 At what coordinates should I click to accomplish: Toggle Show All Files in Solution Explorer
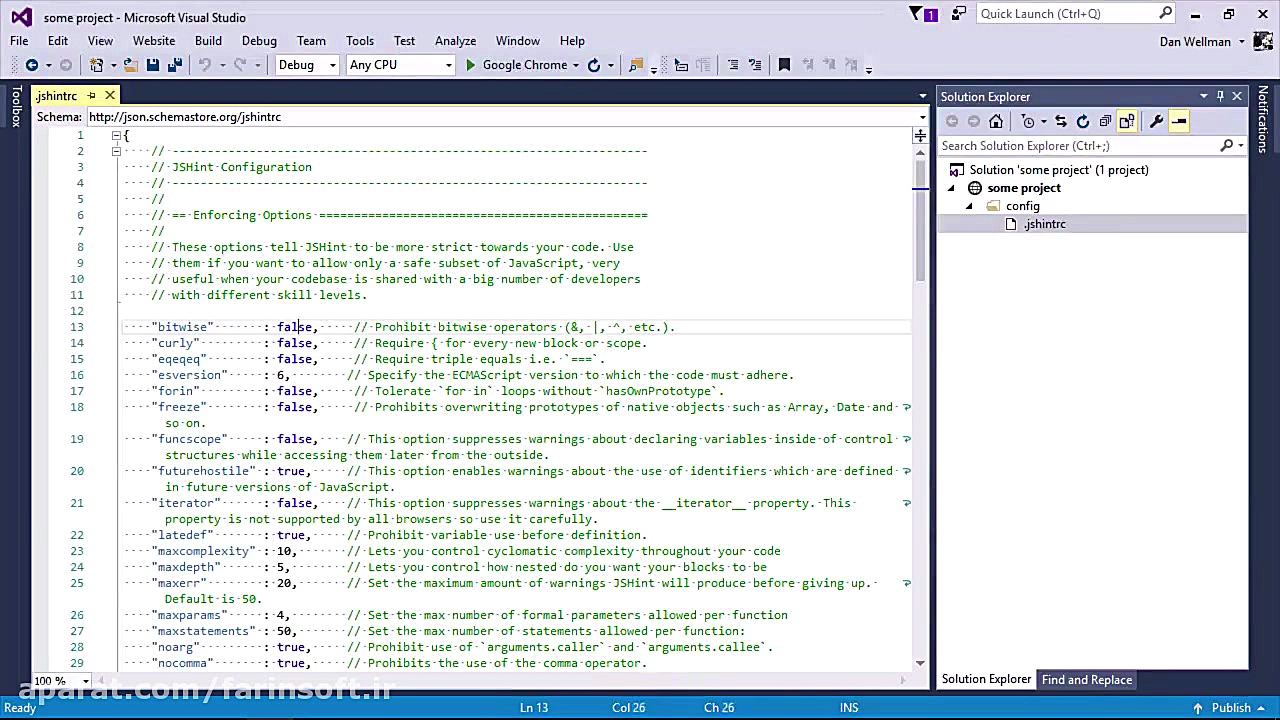(1127, 121)
